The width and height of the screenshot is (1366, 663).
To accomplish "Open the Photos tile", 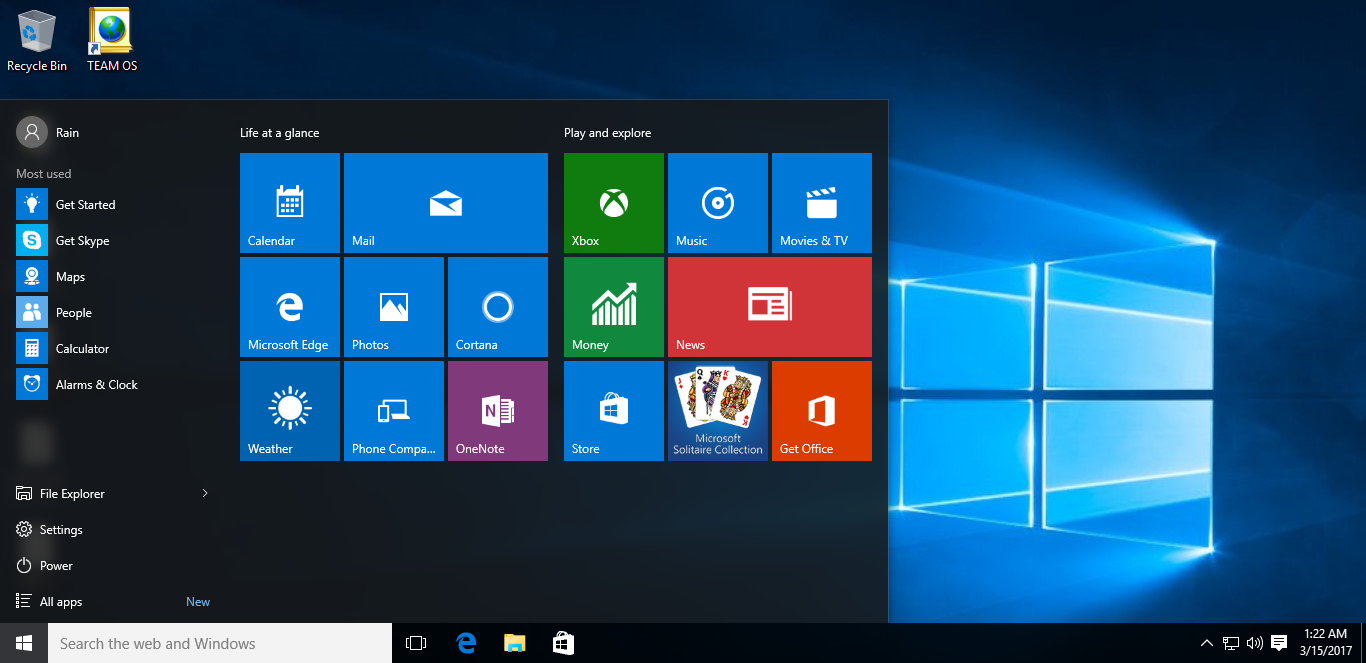I will point(394,307).
